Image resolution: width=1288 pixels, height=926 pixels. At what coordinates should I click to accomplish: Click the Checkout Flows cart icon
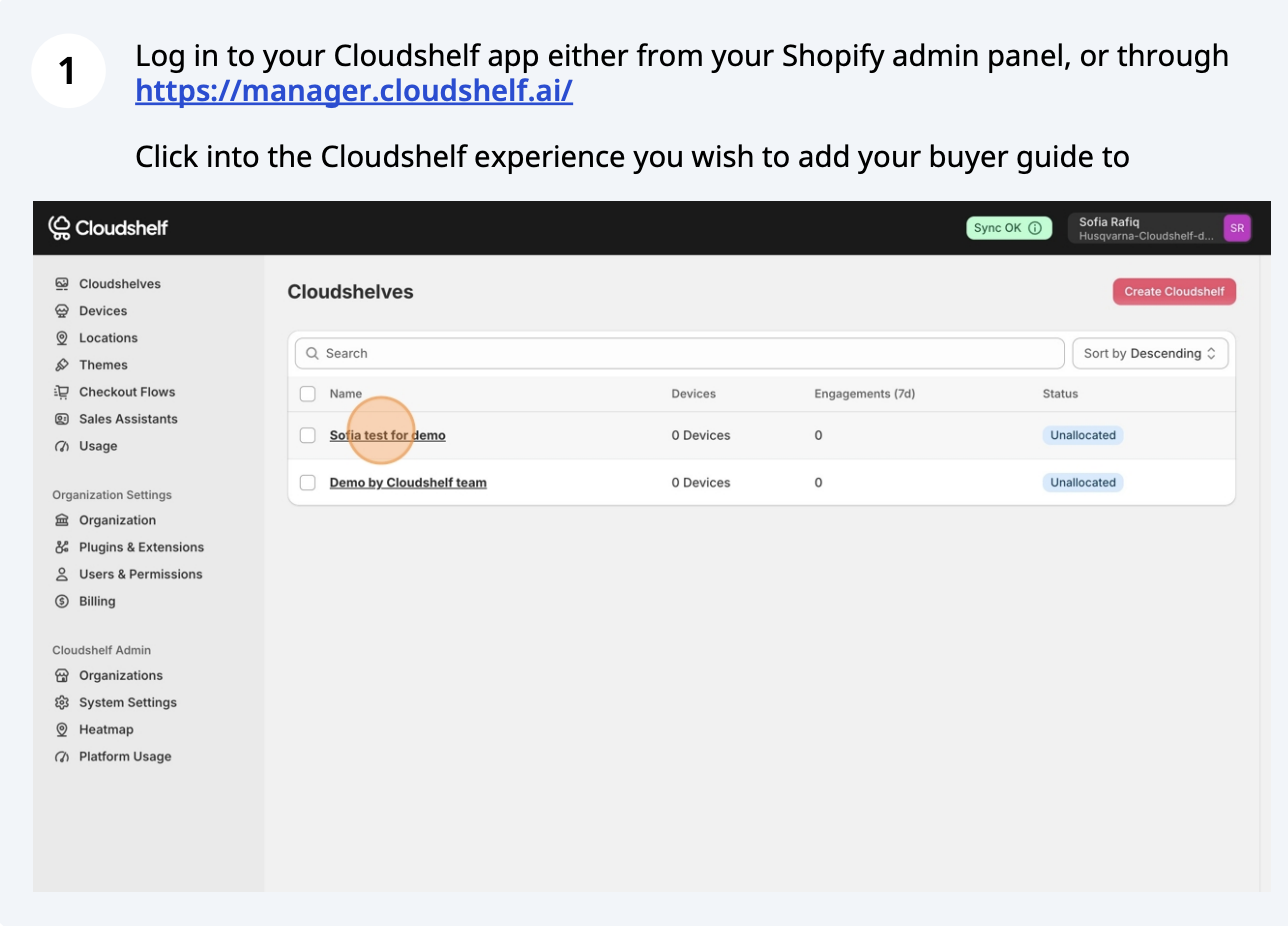(x=62, y=392)
